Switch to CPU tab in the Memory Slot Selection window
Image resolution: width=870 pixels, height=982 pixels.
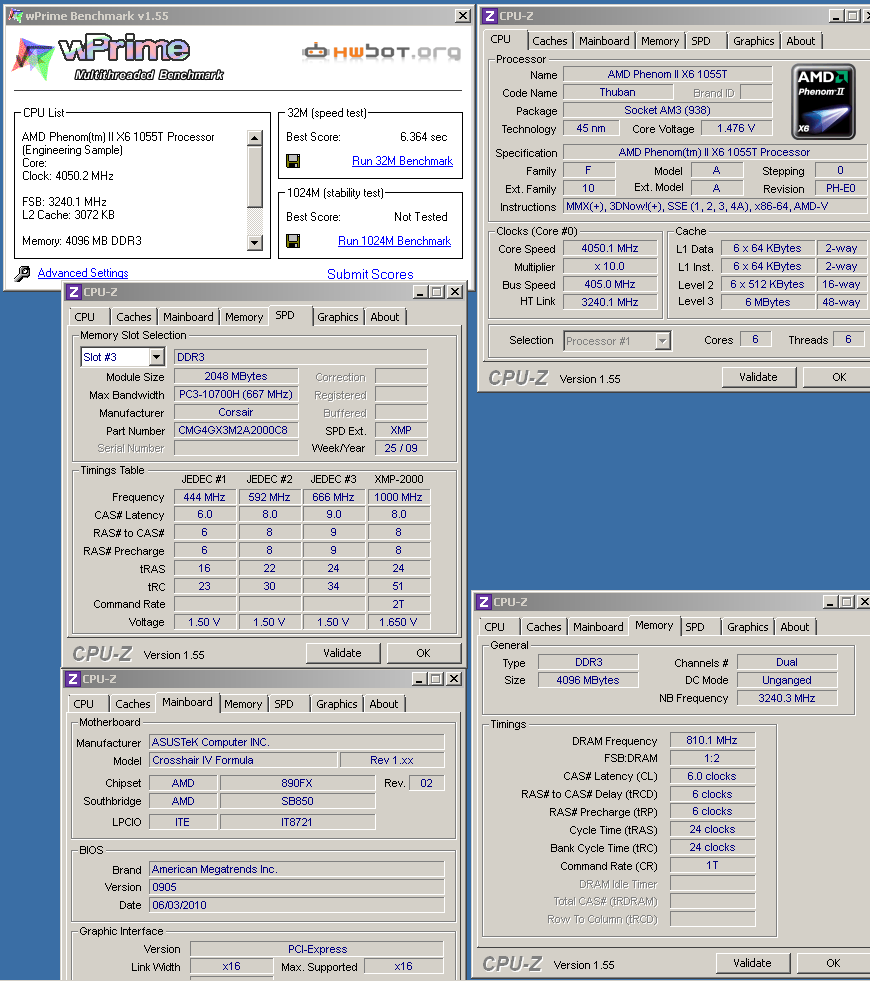pyautogui.click(x=85, y=318)
